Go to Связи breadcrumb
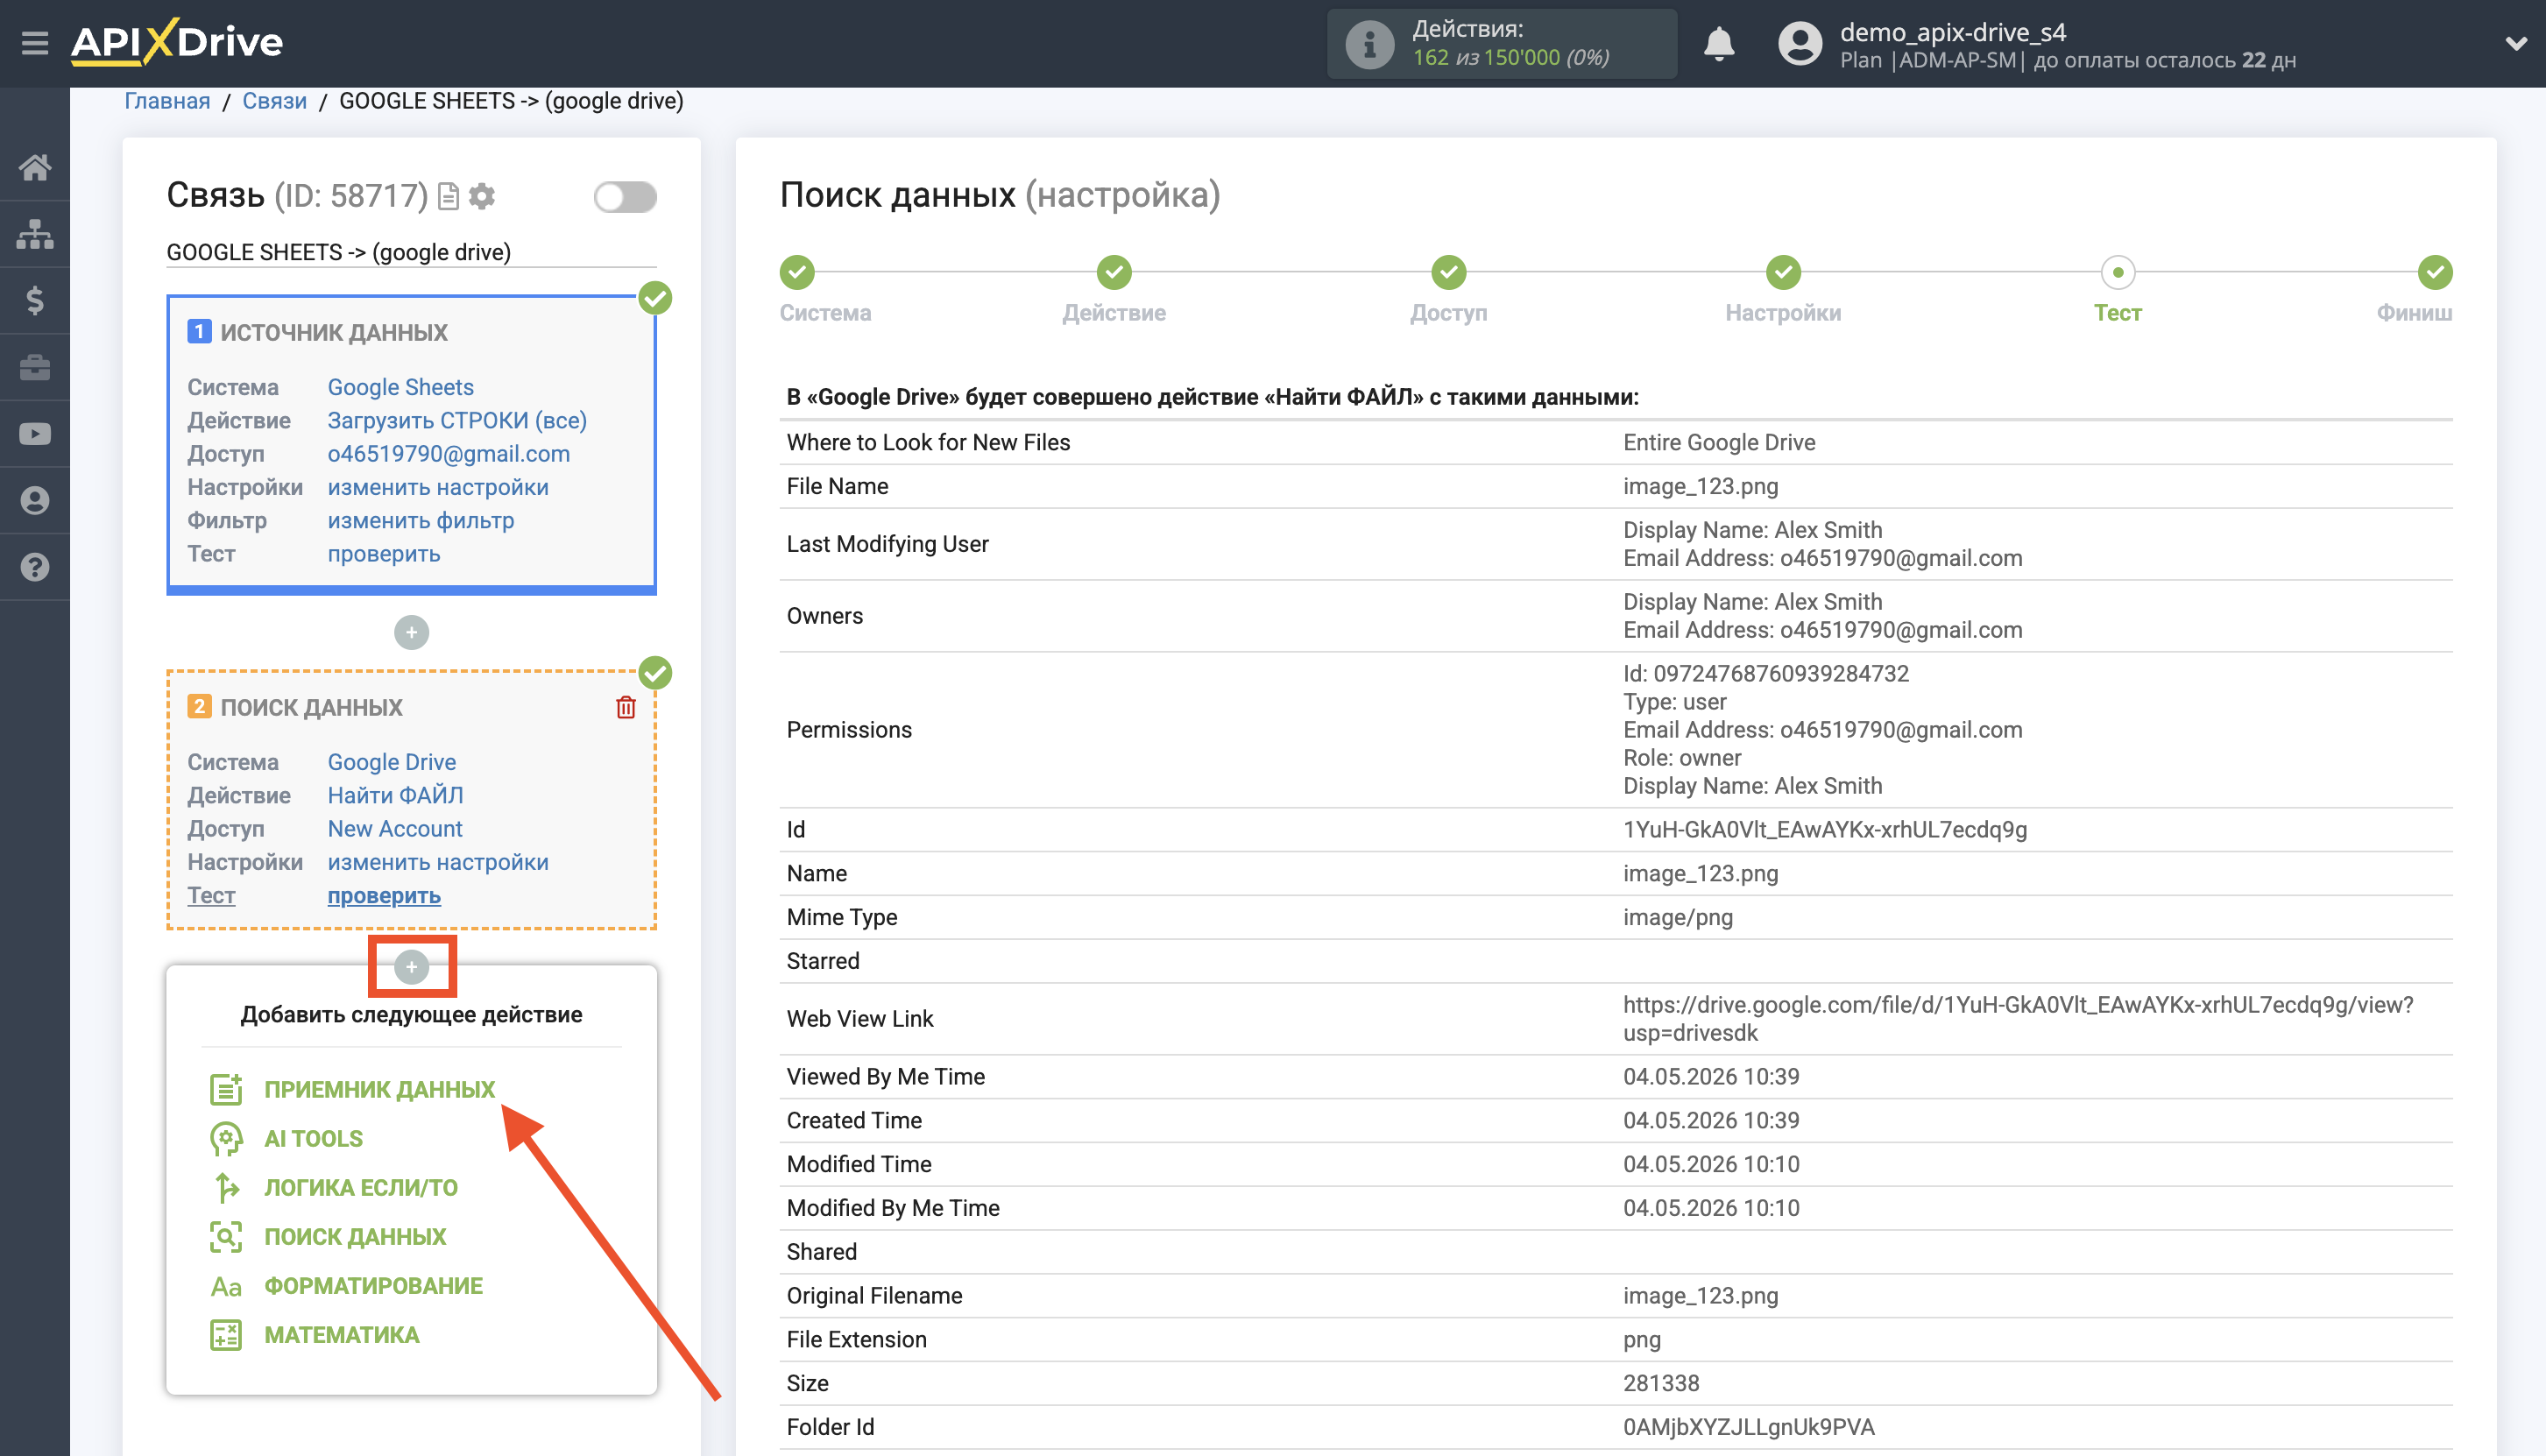Image resolution: width=2546 pixels, height=1456 pixels. [274, 101]
